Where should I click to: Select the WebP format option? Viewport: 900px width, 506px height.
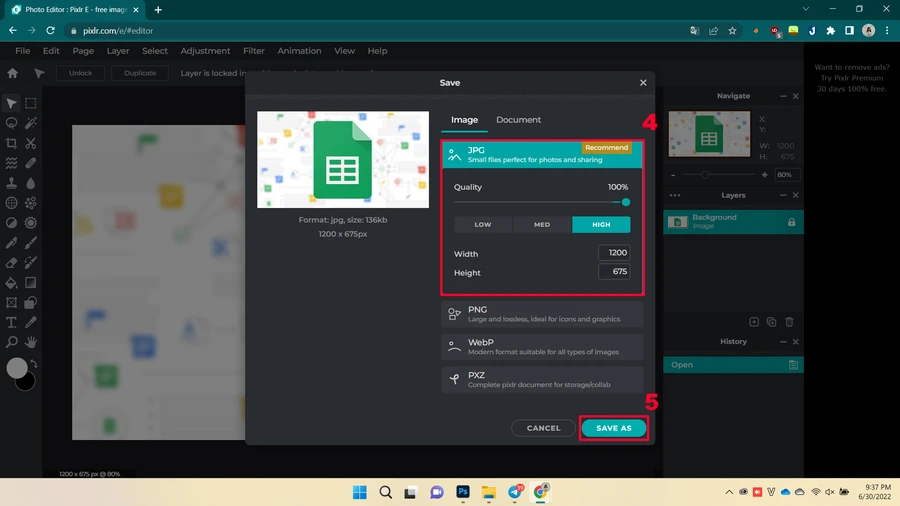(542, 347)
